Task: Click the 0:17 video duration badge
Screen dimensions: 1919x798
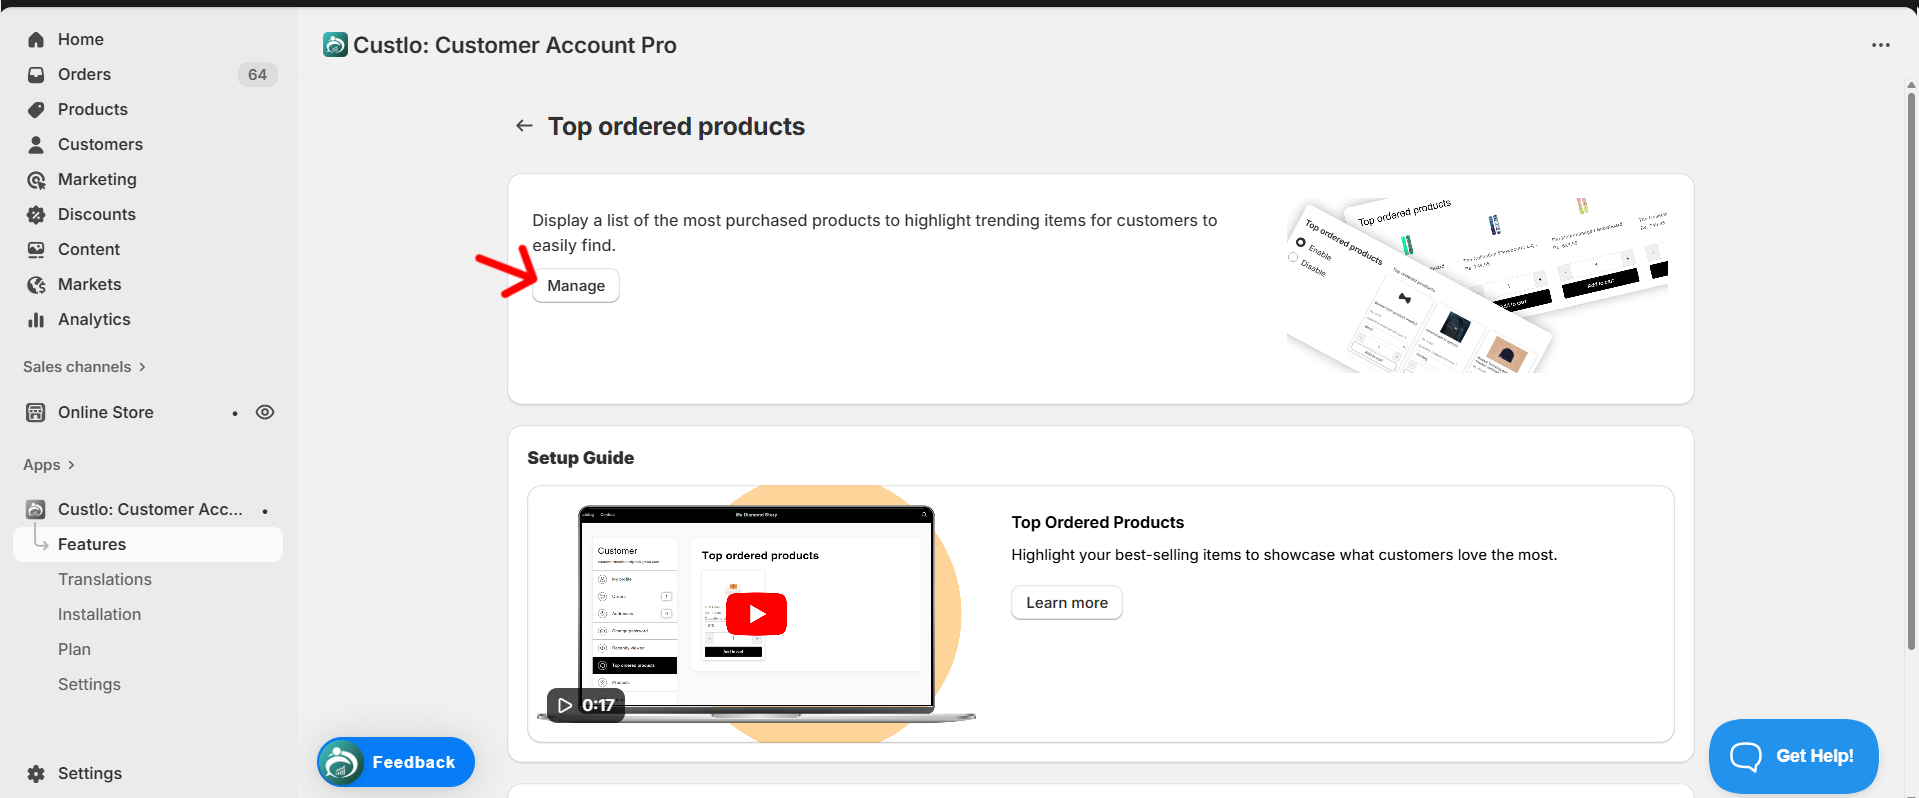Action: 586,705
